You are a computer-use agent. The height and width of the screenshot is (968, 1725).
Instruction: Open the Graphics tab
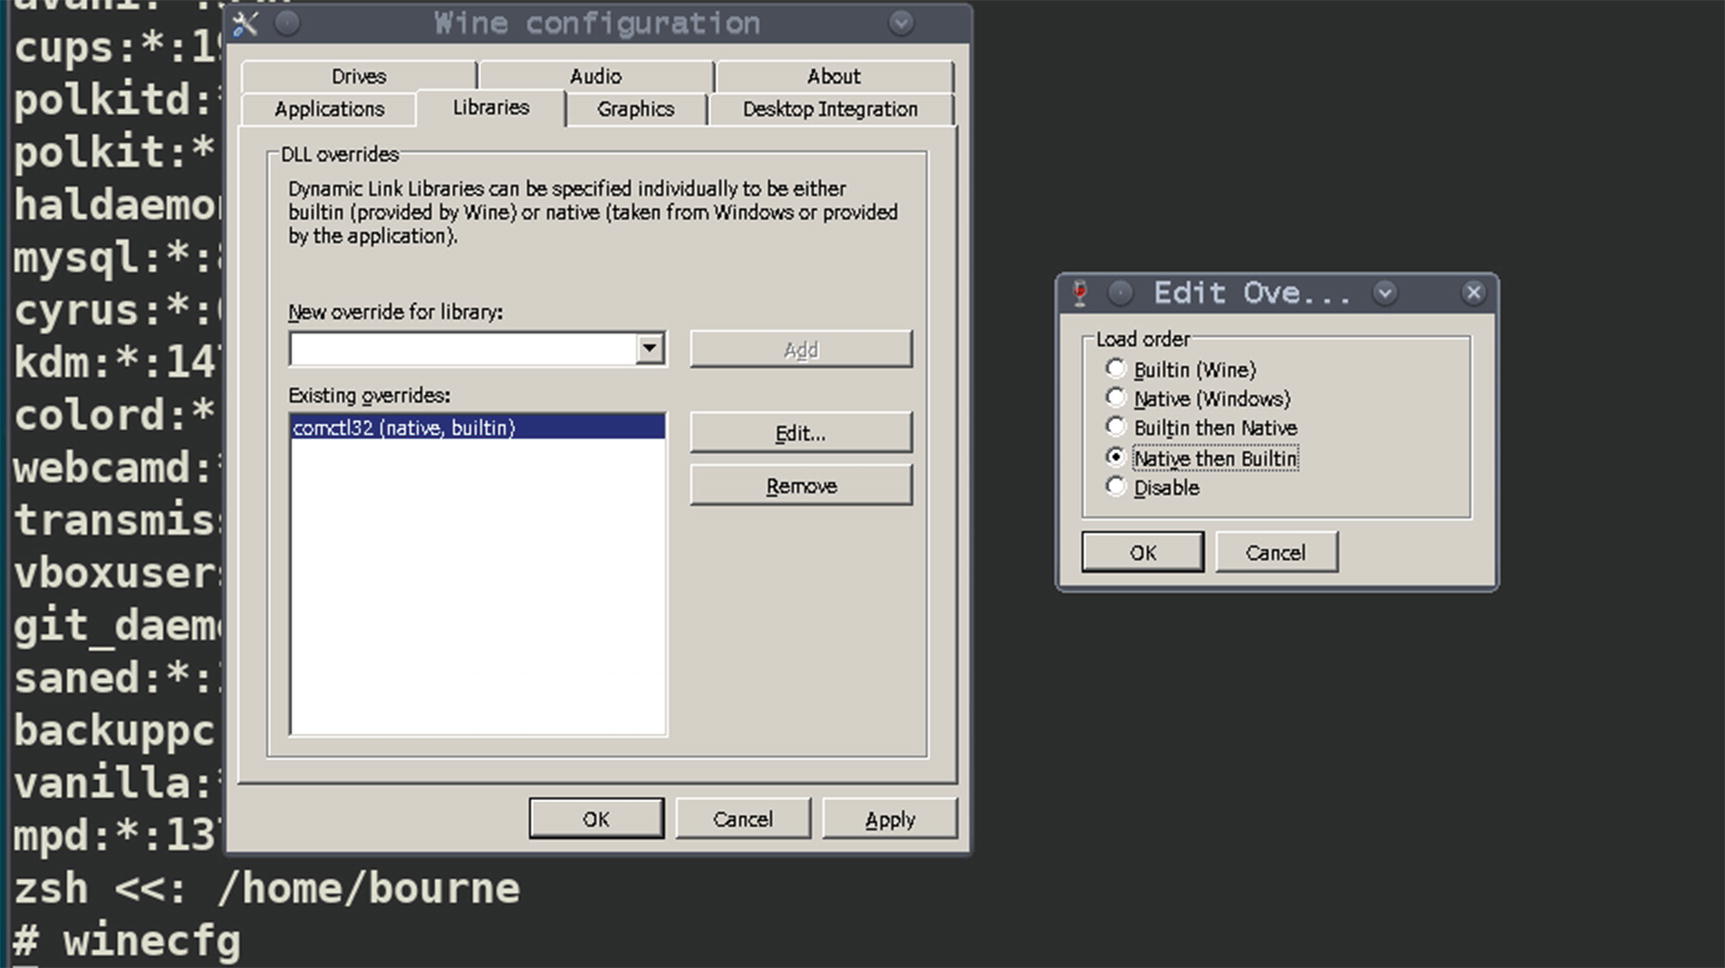(x=636, y=109)
